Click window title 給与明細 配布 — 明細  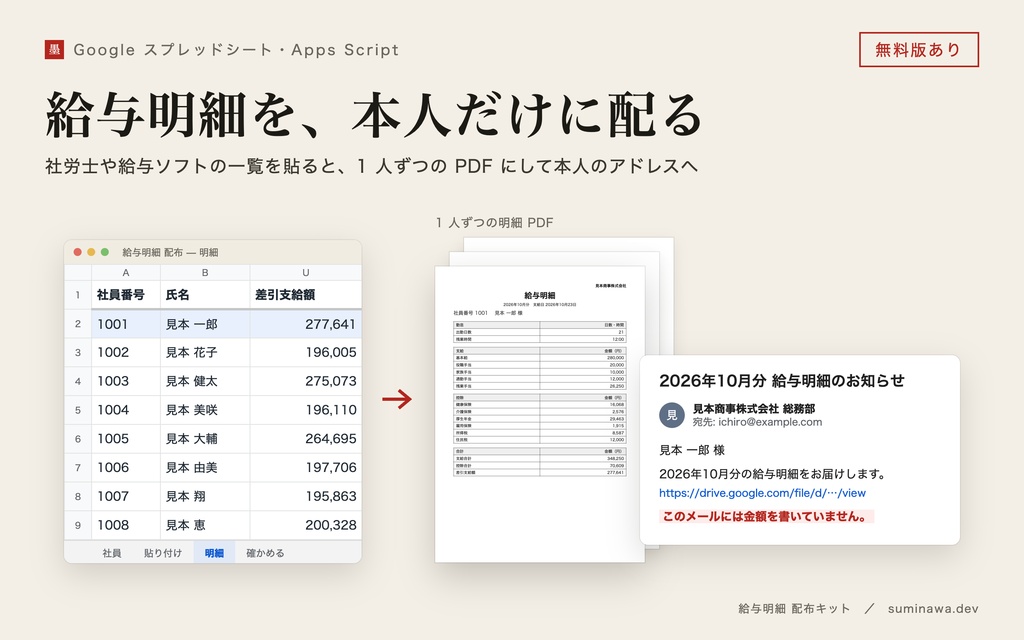point(170,253)
